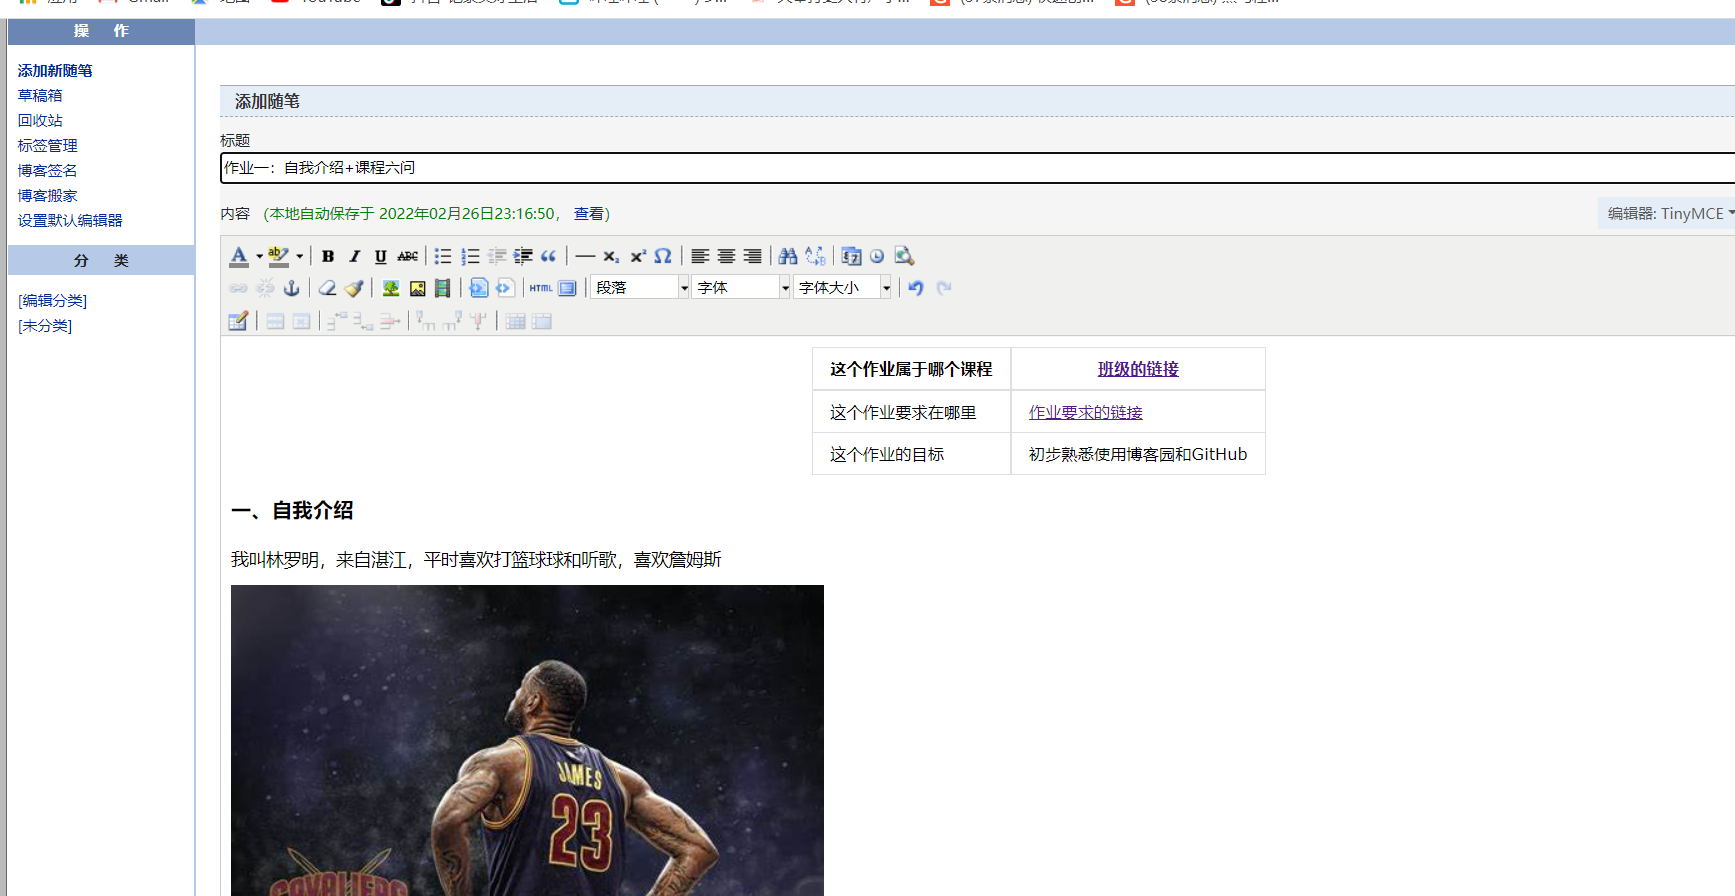Insert a horizontal rule line

click(x=585, y=256)
